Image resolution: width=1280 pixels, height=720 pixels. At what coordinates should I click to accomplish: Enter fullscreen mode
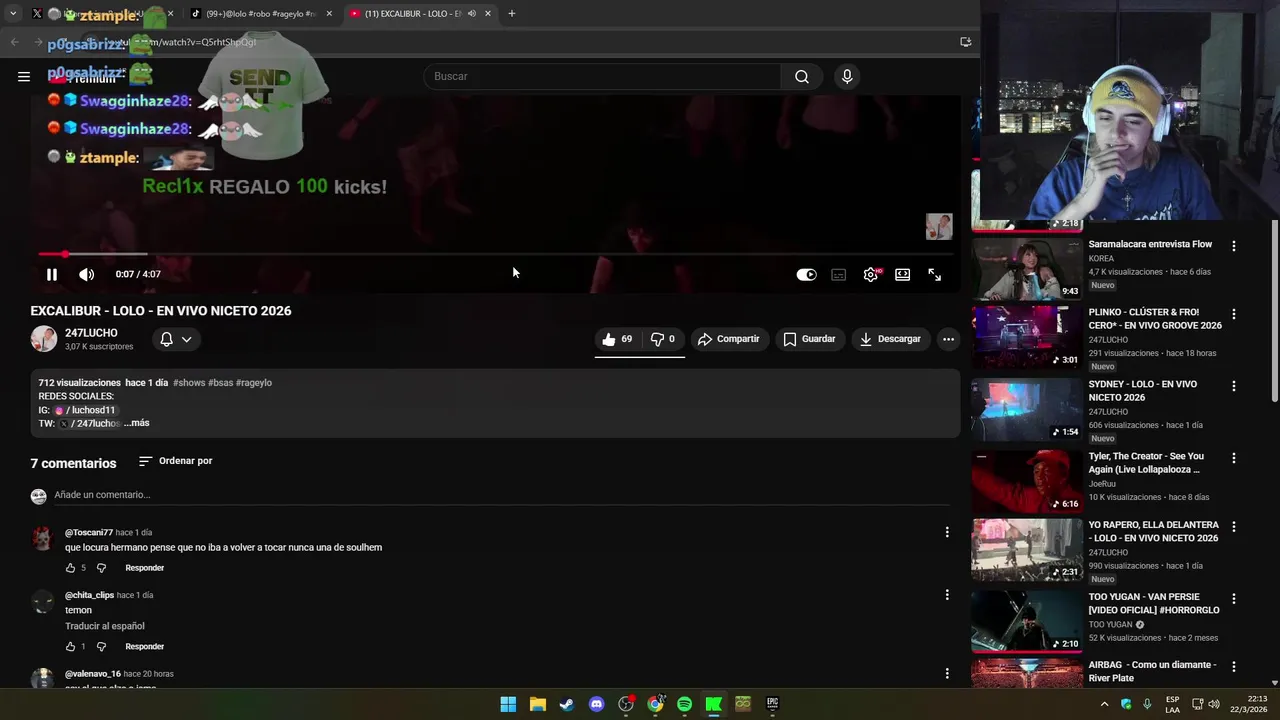(935, 275)
